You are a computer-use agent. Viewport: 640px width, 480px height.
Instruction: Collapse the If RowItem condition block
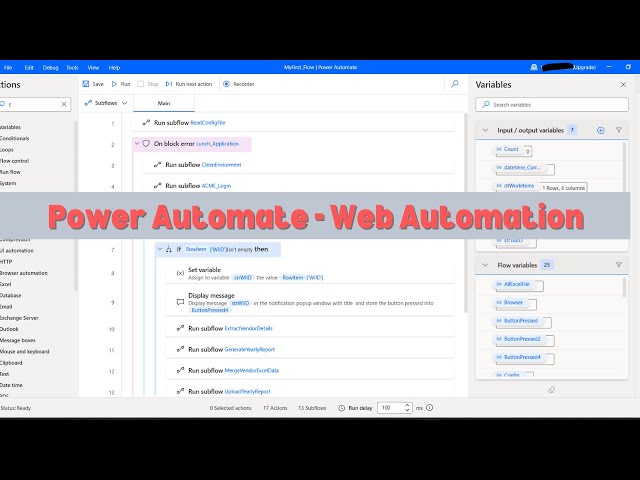point(160,249)
